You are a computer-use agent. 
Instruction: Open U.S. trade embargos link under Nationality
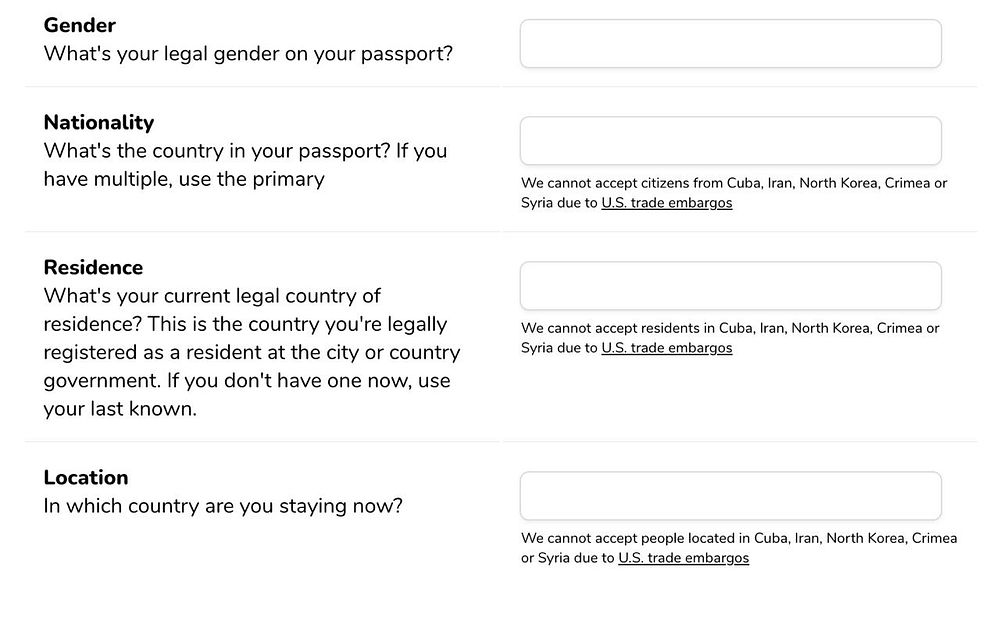pyautogui.click(x=666, y=203)
